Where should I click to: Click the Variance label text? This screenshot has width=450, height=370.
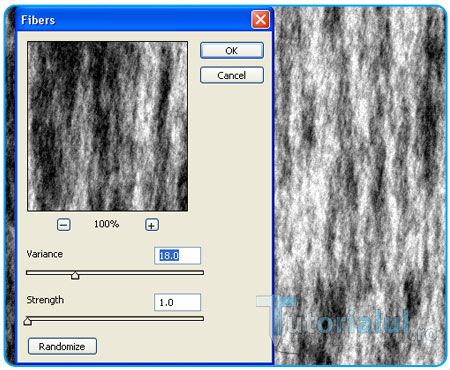coord(45,254)
